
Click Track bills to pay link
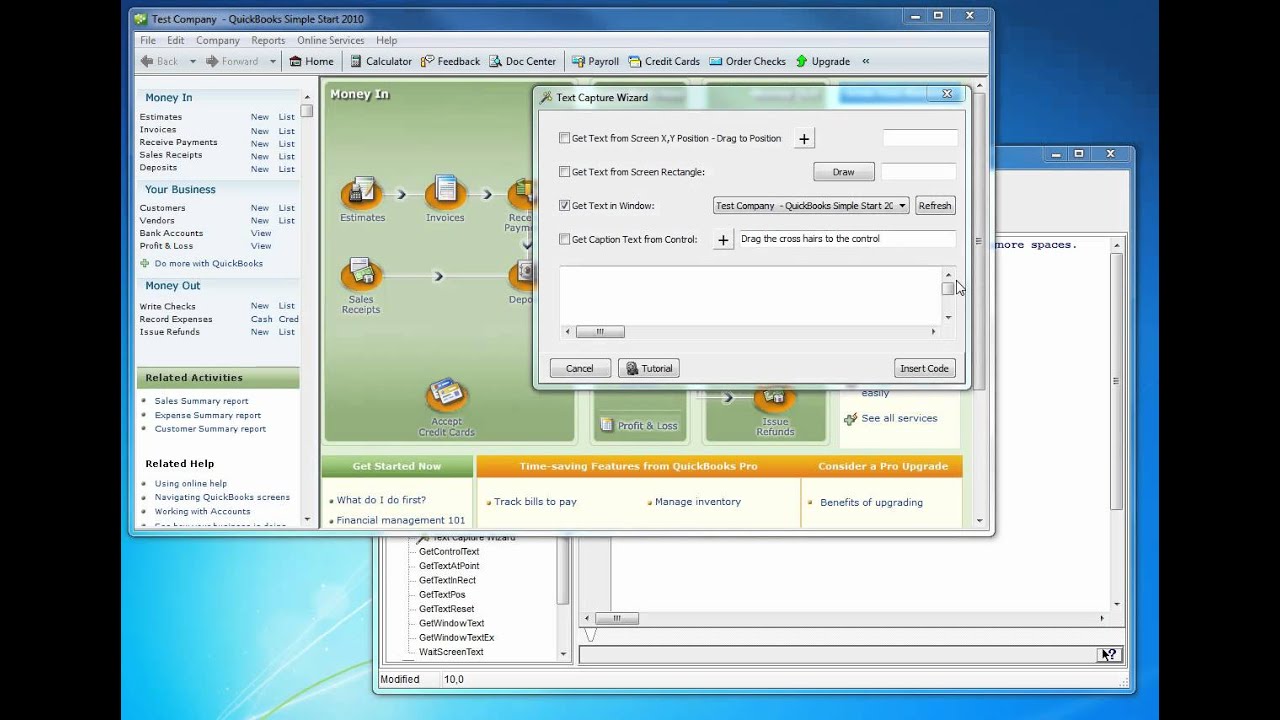pos(535,502)
